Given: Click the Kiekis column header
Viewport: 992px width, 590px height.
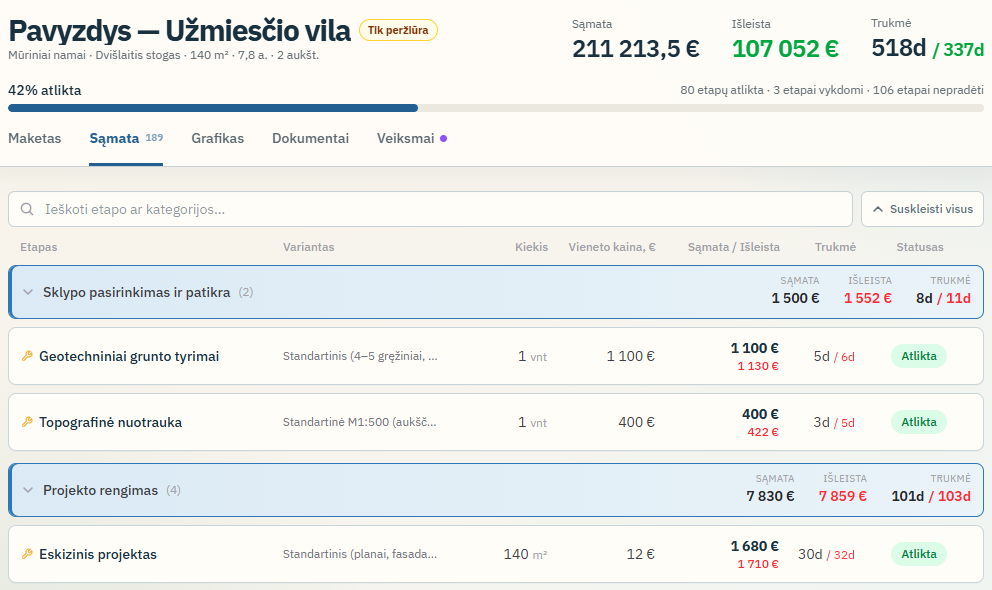Looking at the screenshot, I should pos(531,247).
